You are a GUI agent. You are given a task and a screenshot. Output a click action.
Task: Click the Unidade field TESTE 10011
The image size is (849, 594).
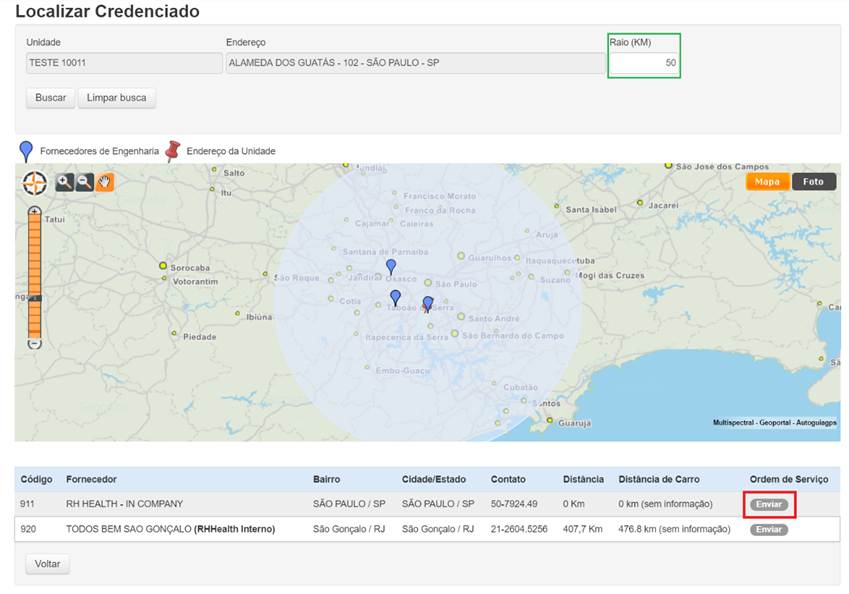pyautogui.click(x=124, y=63)
